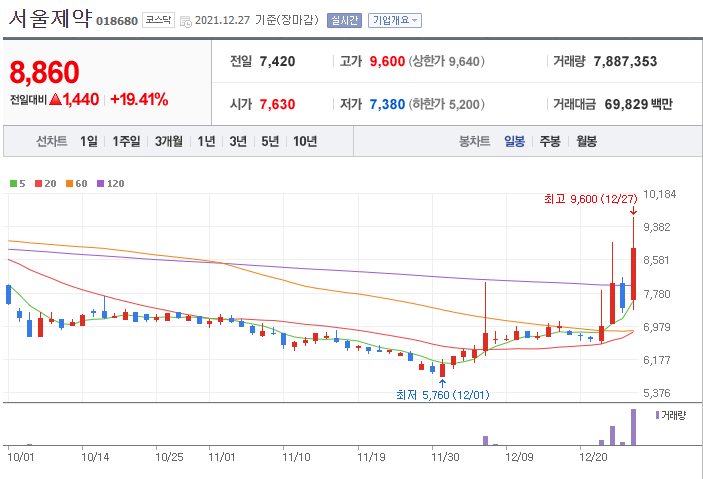Switch to 주봉 weekly candle chart
This screenshot has width=703, height=479.
click(550, 141)
